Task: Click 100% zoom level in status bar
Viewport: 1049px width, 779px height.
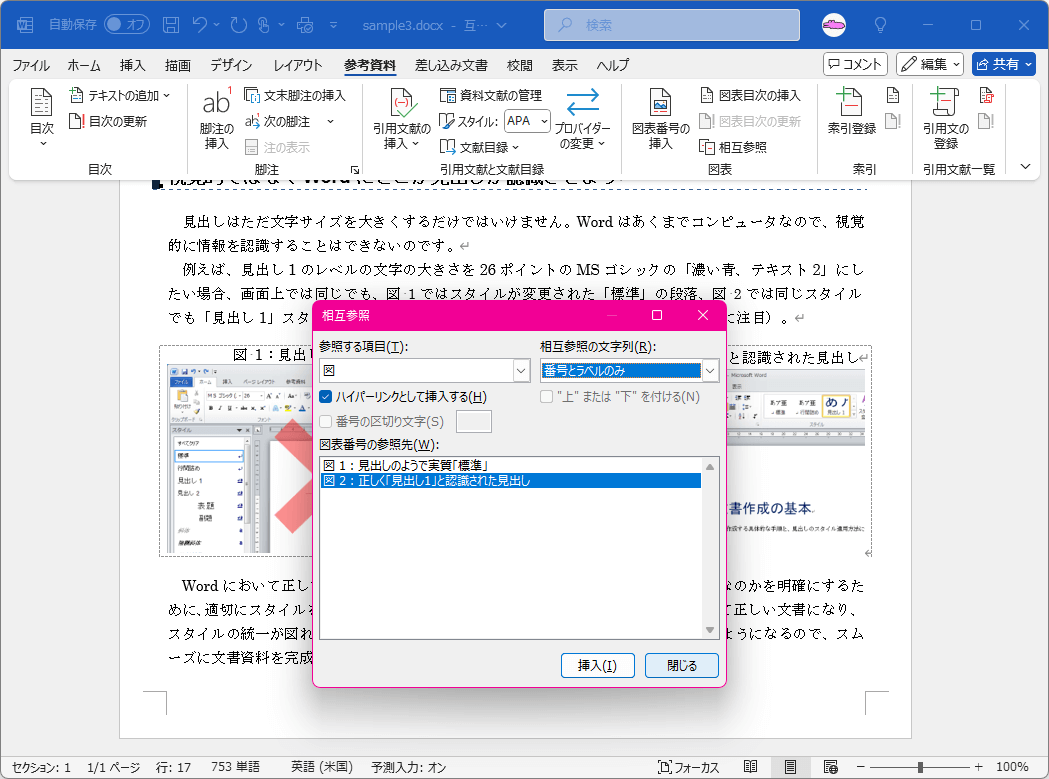Action: pyautogui.click(x=1012, y=767)
